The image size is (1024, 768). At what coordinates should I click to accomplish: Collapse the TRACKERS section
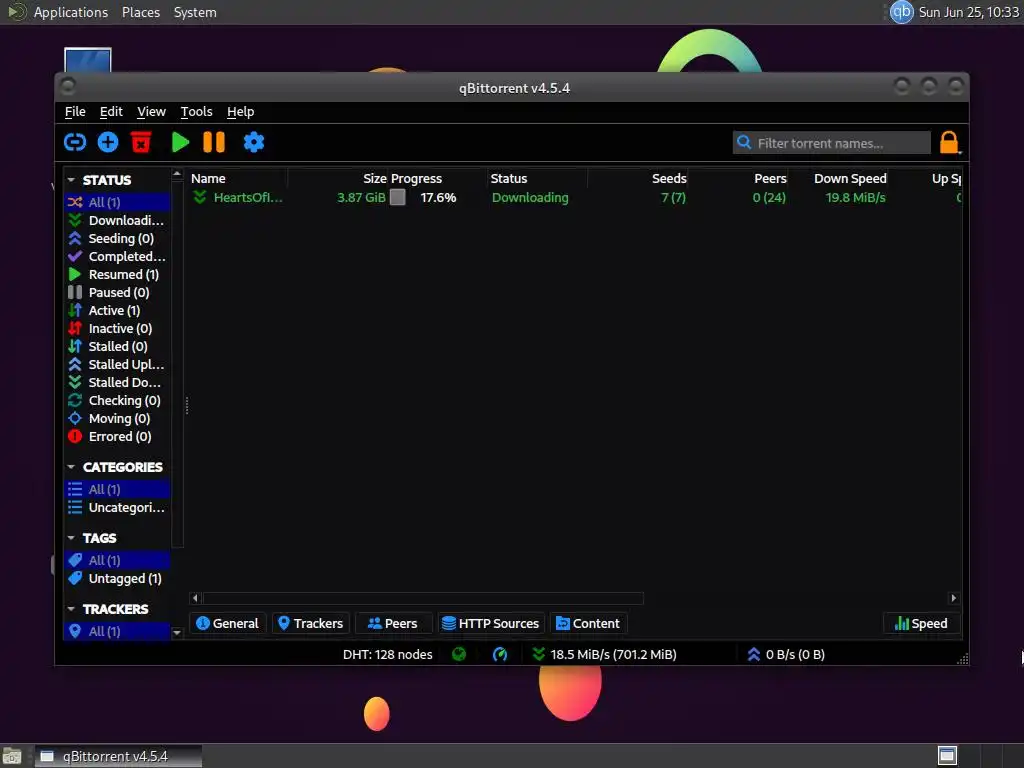click(71, 609)
